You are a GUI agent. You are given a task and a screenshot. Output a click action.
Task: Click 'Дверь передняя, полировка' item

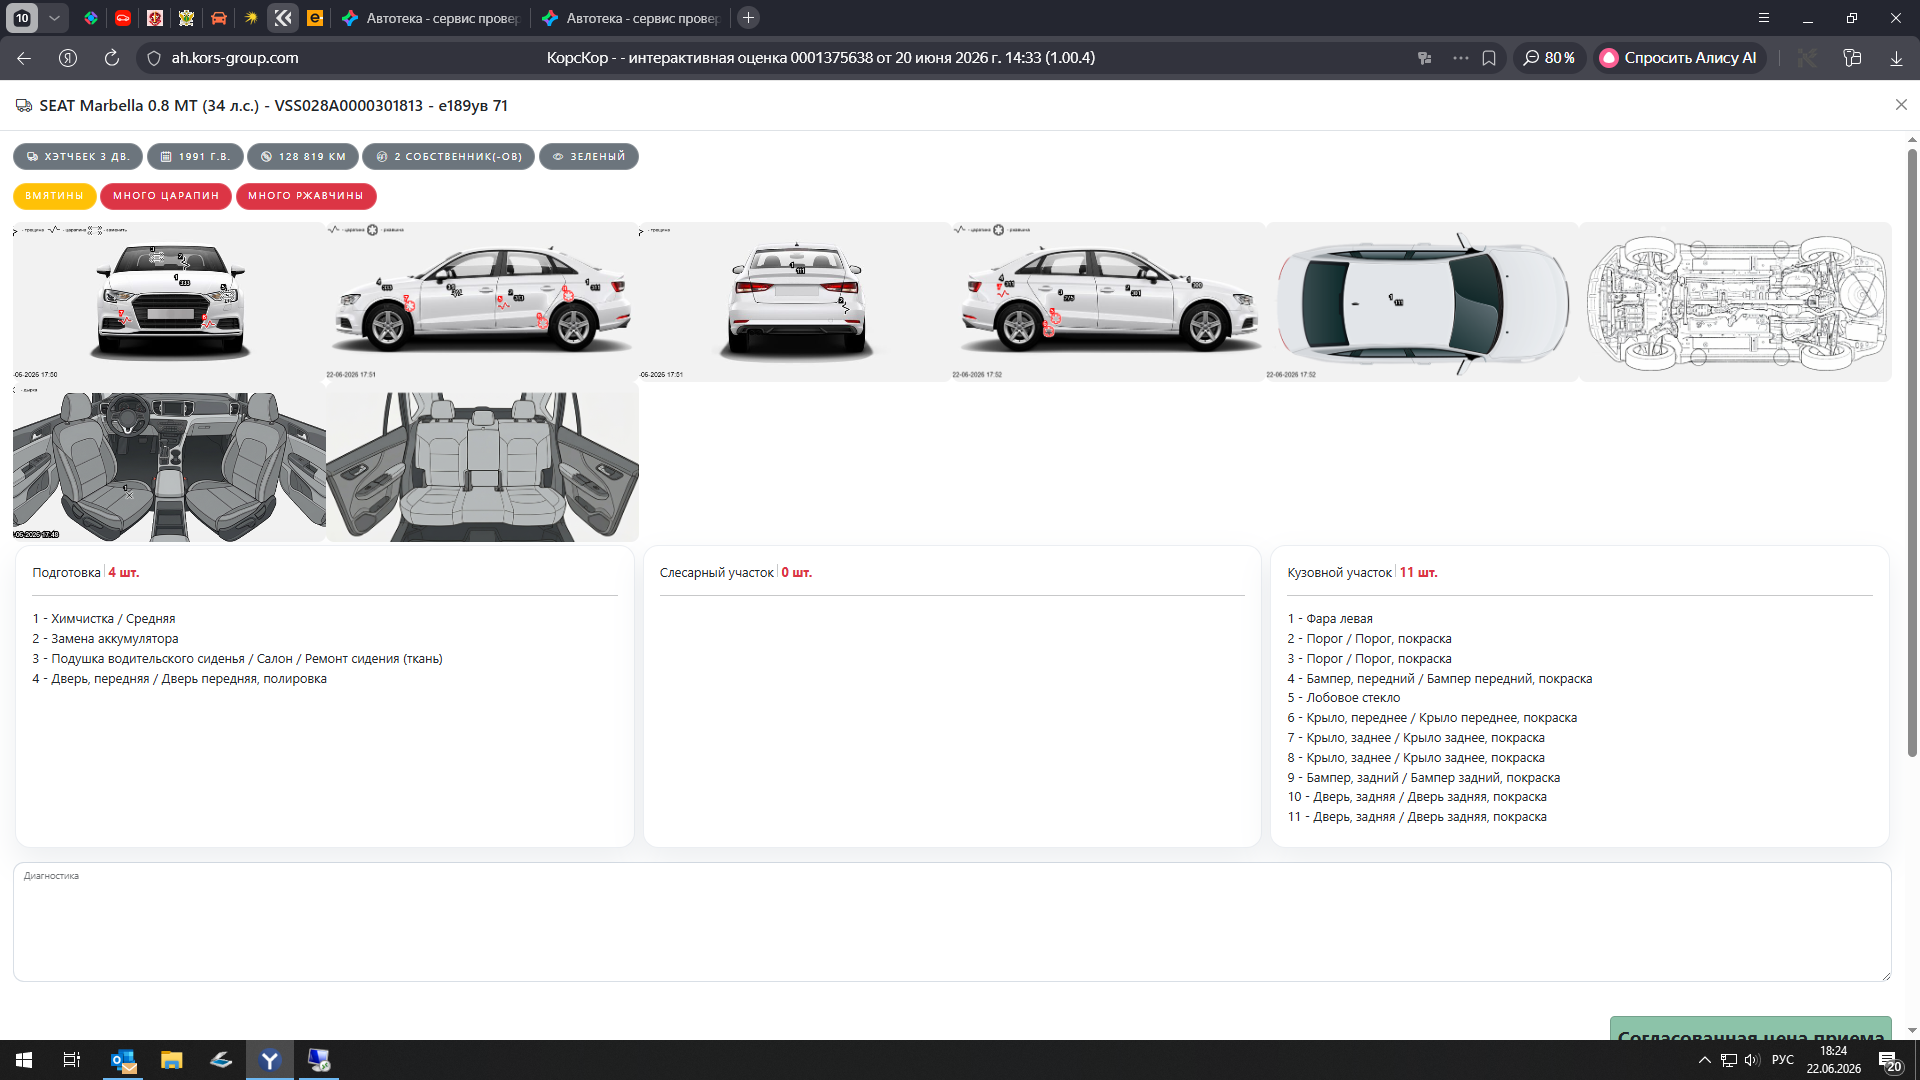coord(179,679)
